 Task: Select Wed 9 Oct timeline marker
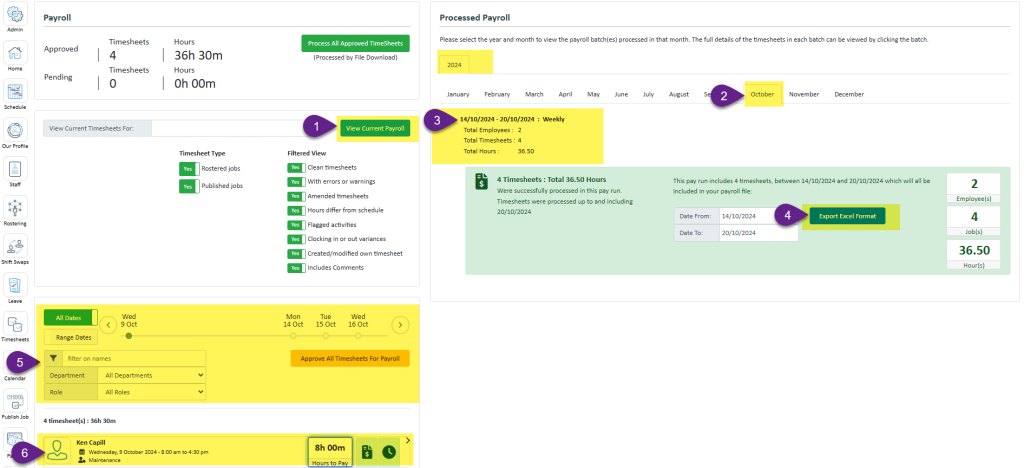[x=129, y=335]
